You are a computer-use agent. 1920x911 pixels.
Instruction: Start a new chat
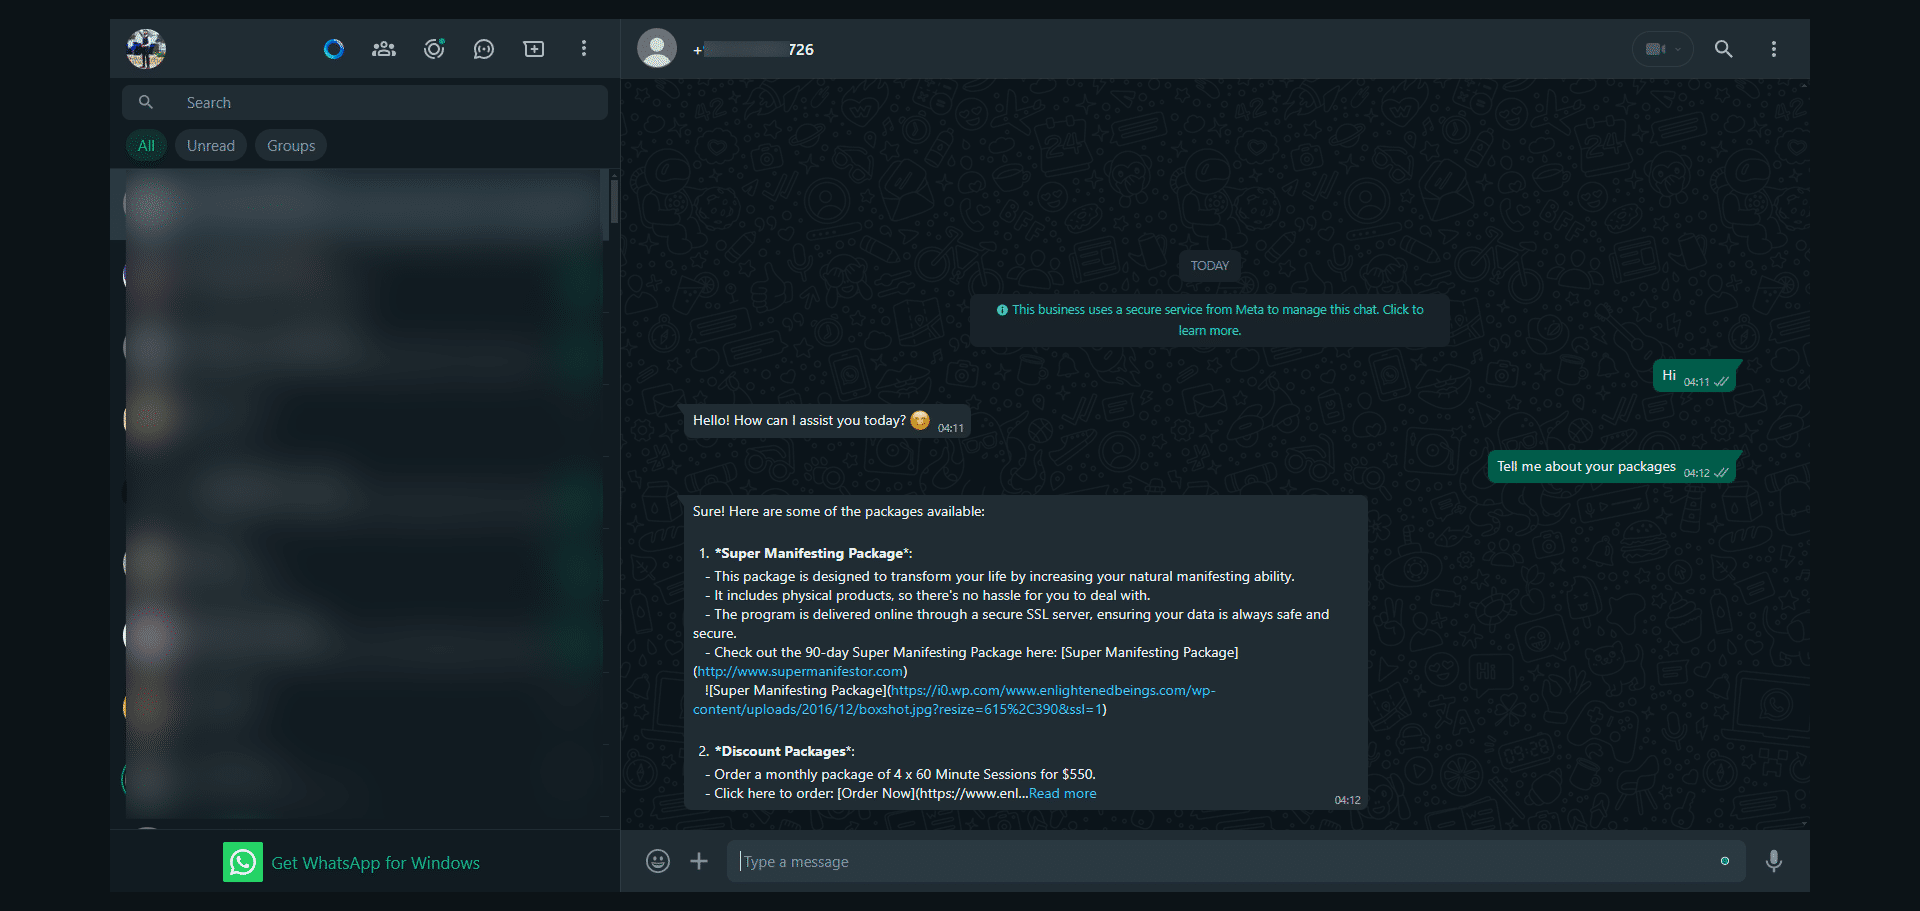click(x=533, y=48)
